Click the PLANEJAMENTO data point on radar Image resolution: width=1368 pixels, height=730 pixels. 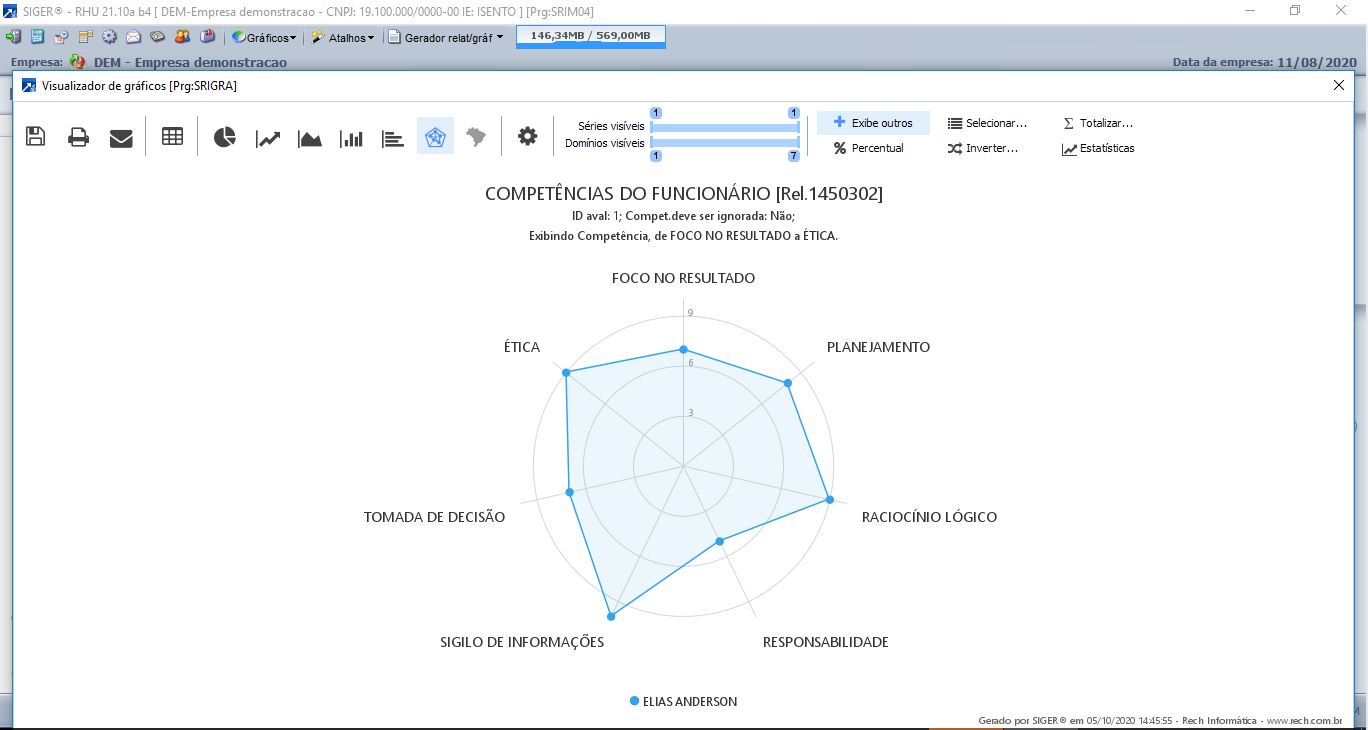pyautogui.click(x=788, y=383)
